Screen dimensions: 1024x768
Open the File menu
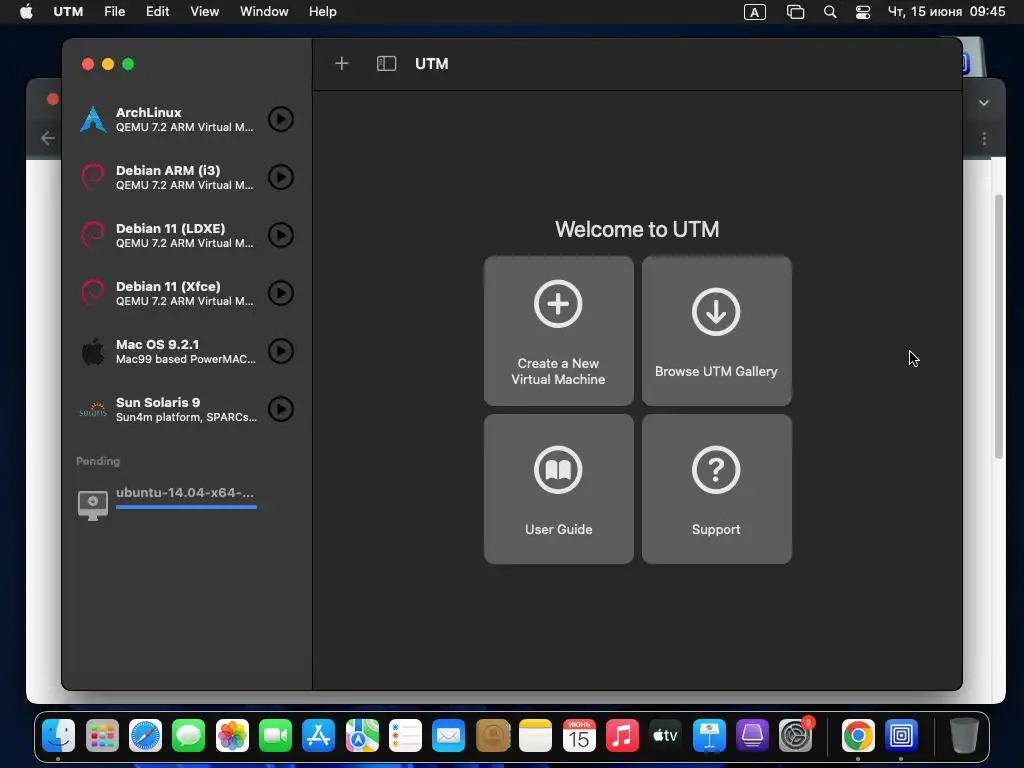(114, 12)
